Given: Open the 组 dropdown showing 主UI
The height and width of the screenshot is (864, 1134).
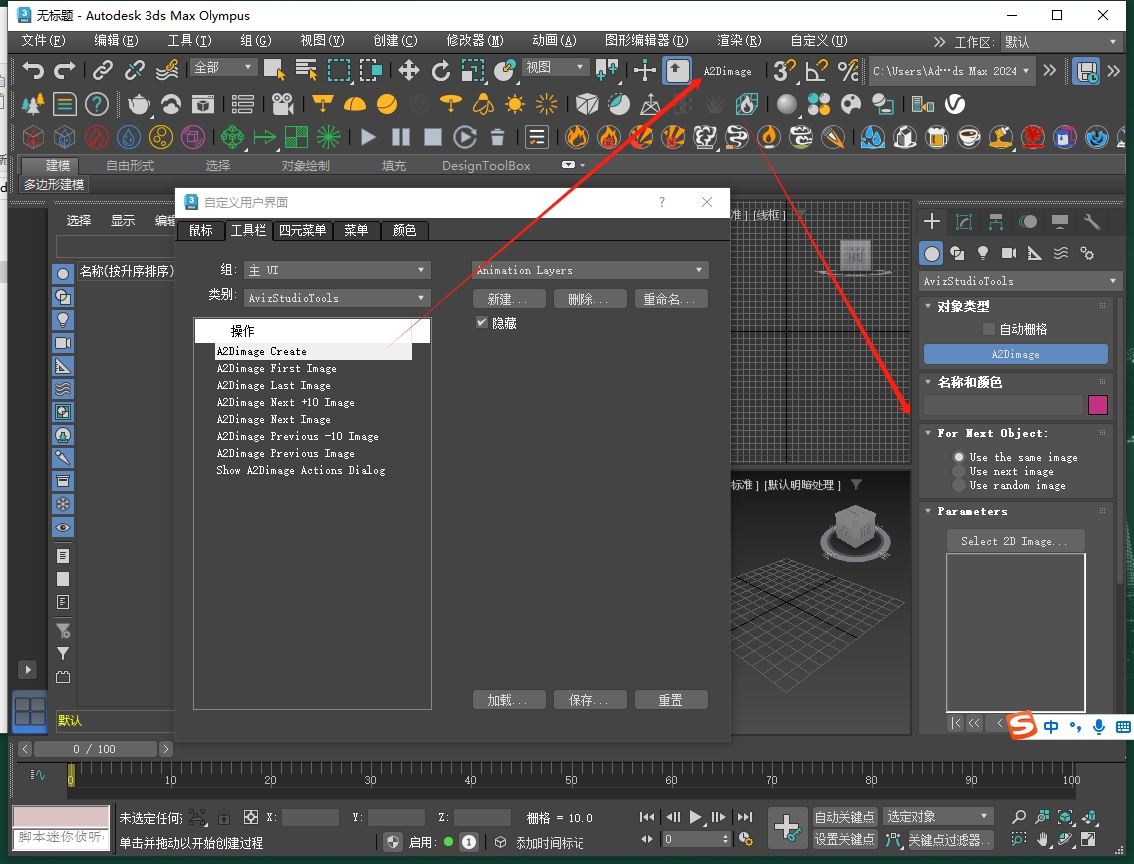Looking at the screenshot, I should pos(337,270).
